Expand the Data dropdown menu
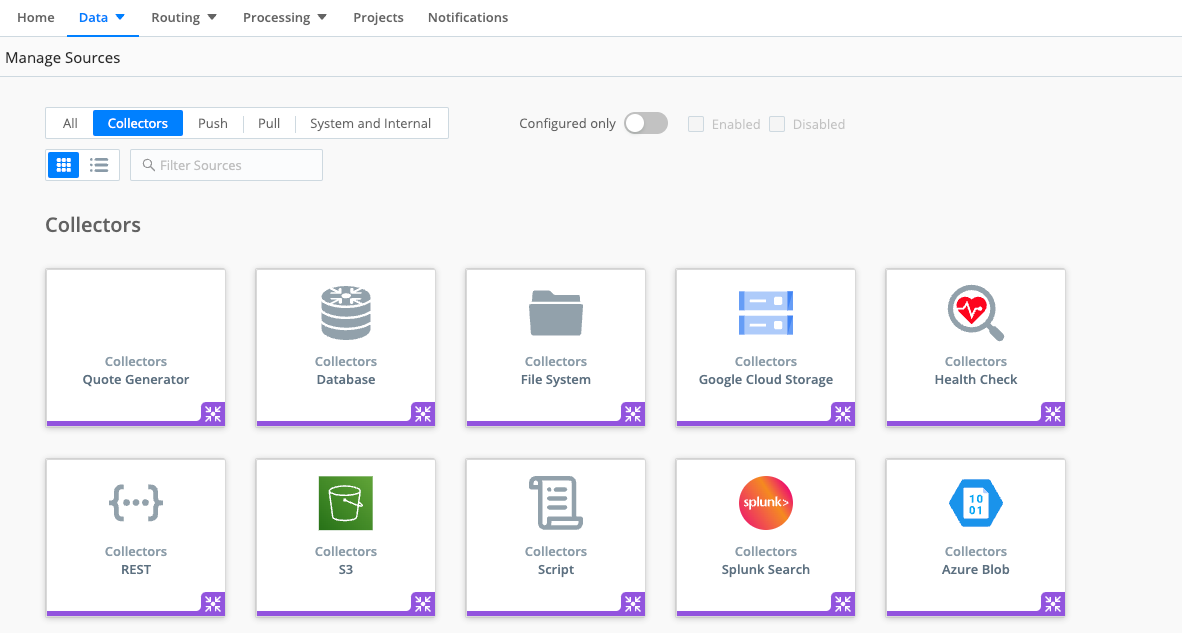Screen dimensions: 1182x633 click(x=102, y=18)
